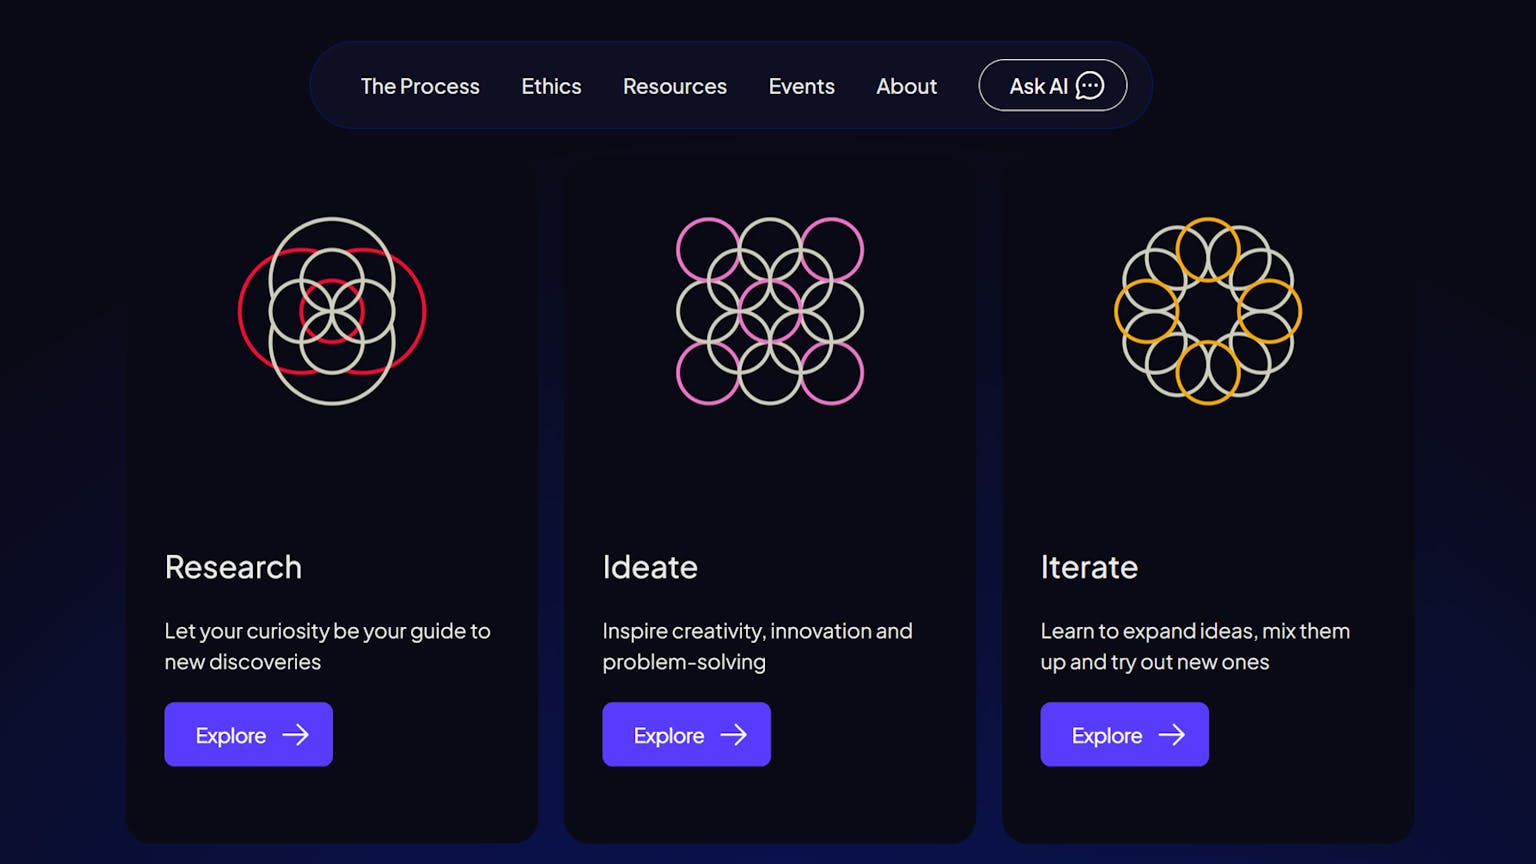The image size is (1536, 864).
Task: Click the yellow circular ring Iterate graphic
Action: [1208, 311]
